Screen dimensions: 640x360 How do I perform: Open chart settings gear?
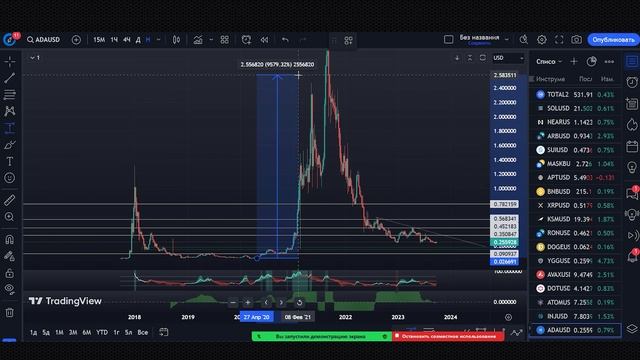tap(542, 40)
